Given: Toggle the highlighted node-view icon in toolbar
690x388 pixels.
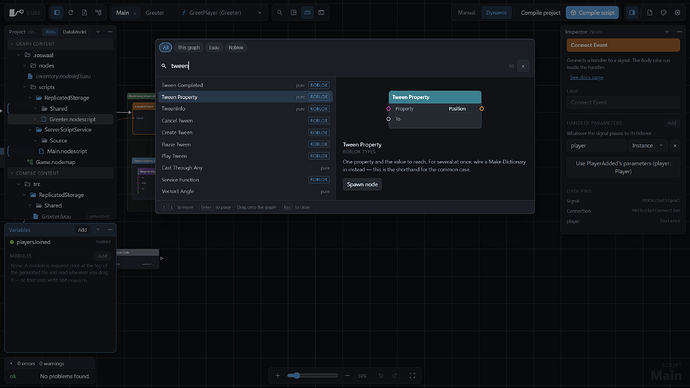Looking at the screenshot, I should click(x=307, y=13).
